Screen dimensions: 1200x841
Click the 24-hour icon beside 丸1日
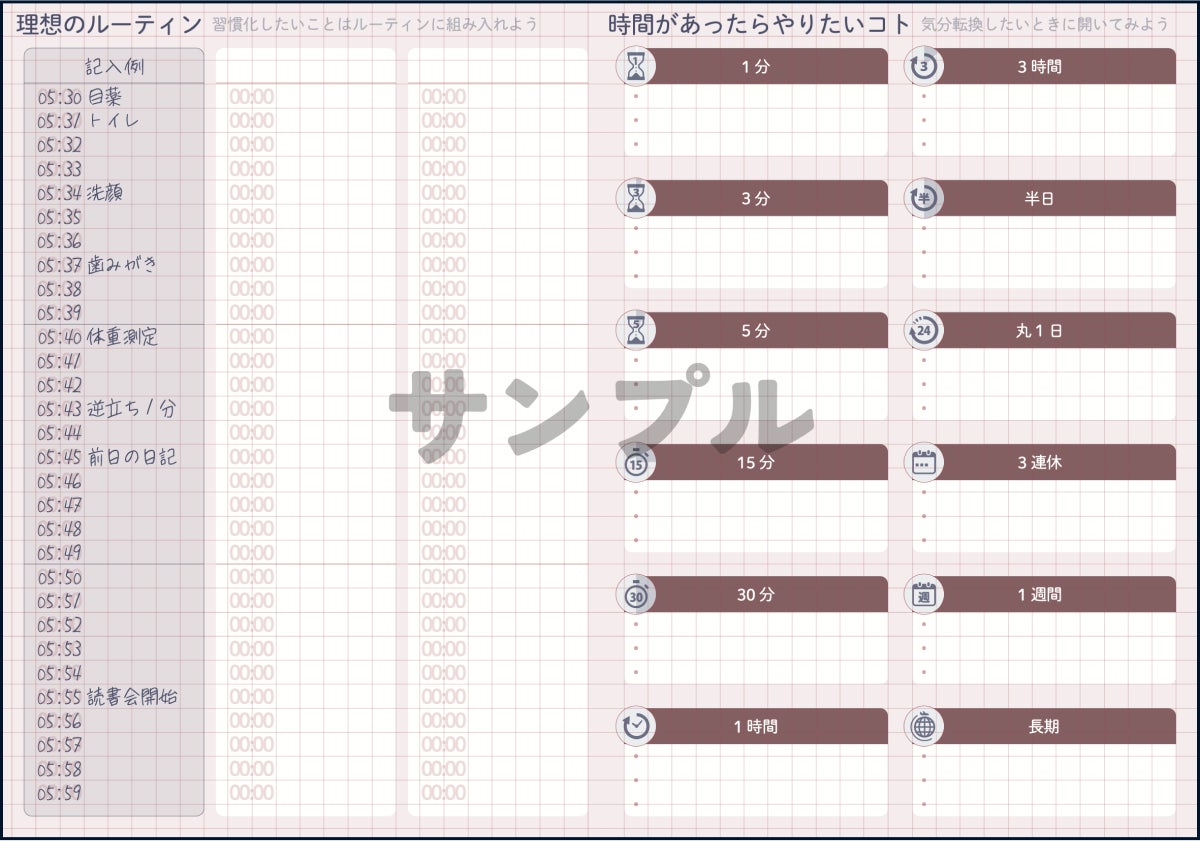pyautogui.click(x=924, y=331)
